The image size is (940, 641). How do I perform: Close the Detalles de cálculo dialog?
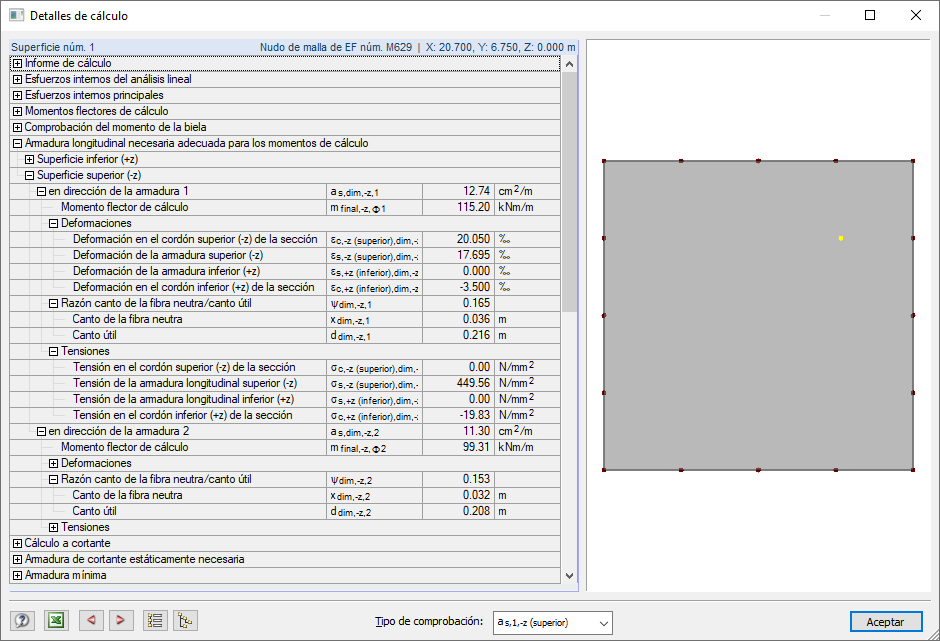915,16
